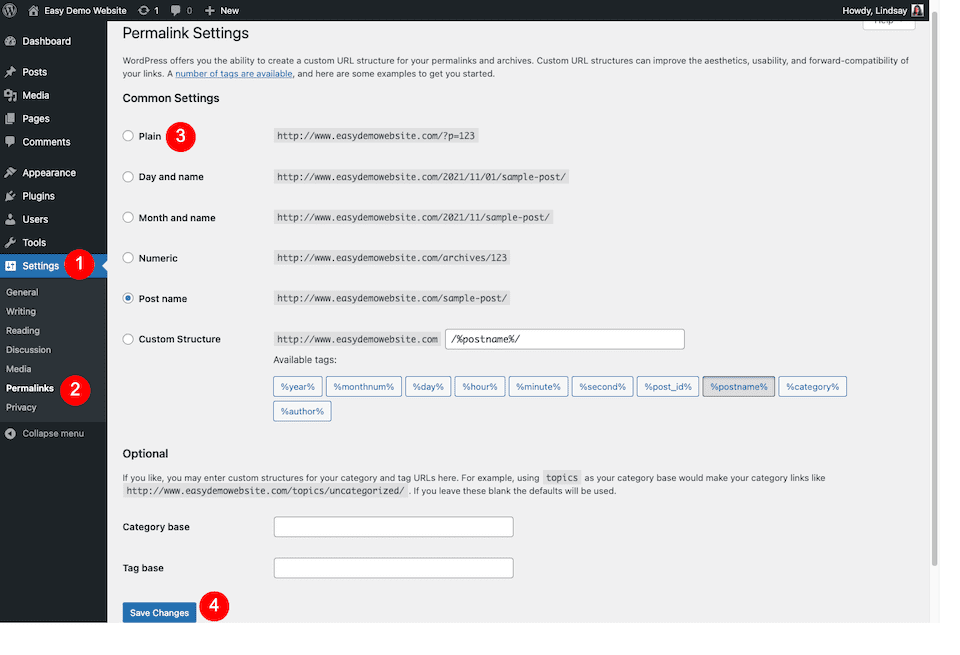Open Dashboard from the sidebar

pos(46,41)
